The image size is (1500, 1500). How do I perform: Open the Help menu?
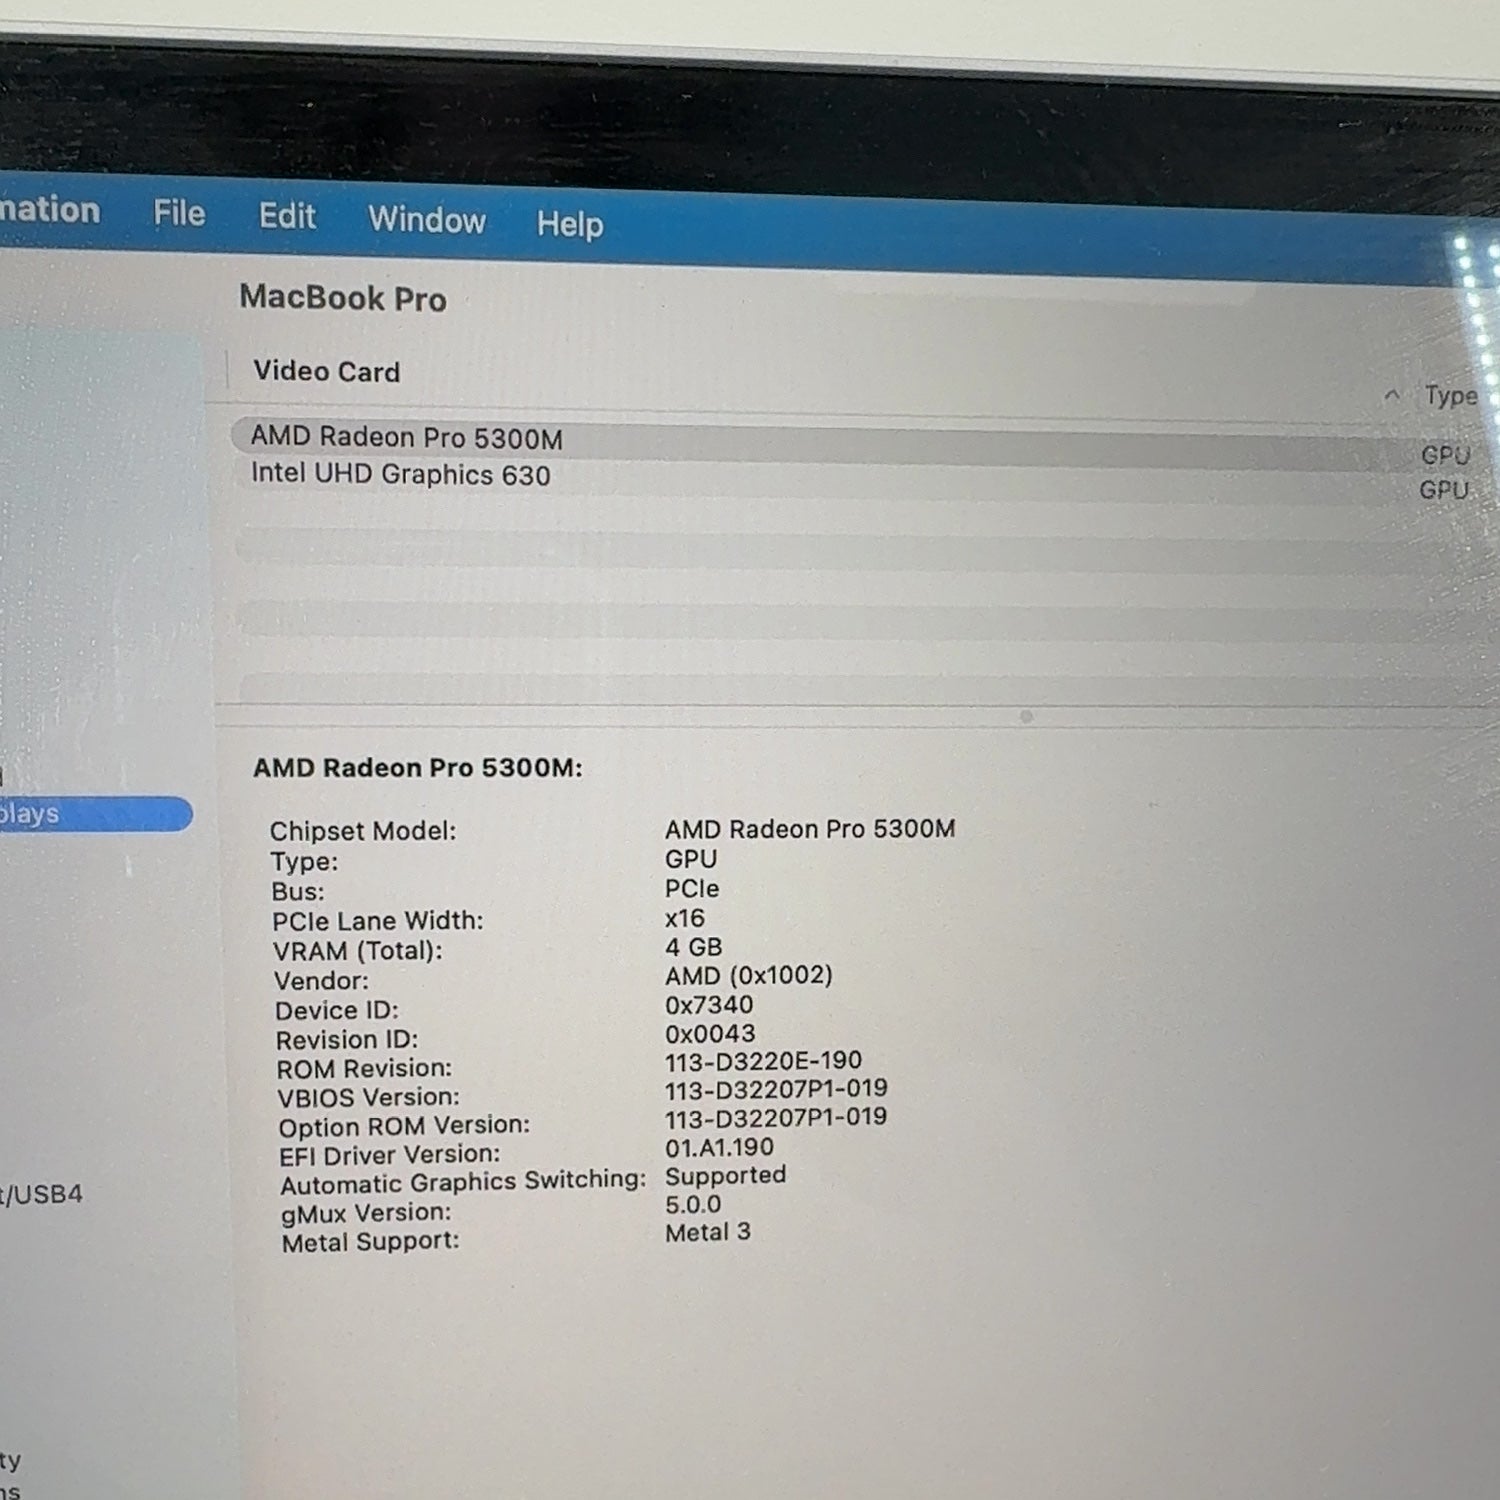[x=570, y=224]
